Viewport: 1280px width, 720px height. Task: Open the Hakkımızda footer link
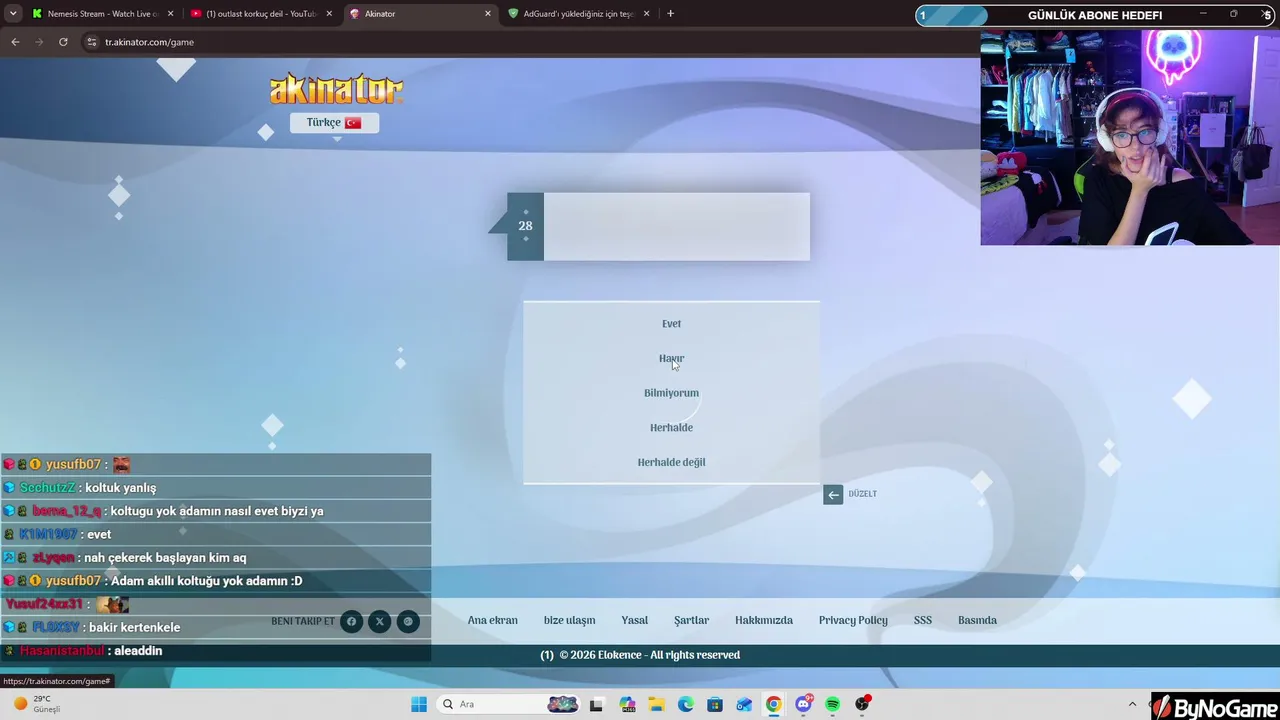point(764,620)
